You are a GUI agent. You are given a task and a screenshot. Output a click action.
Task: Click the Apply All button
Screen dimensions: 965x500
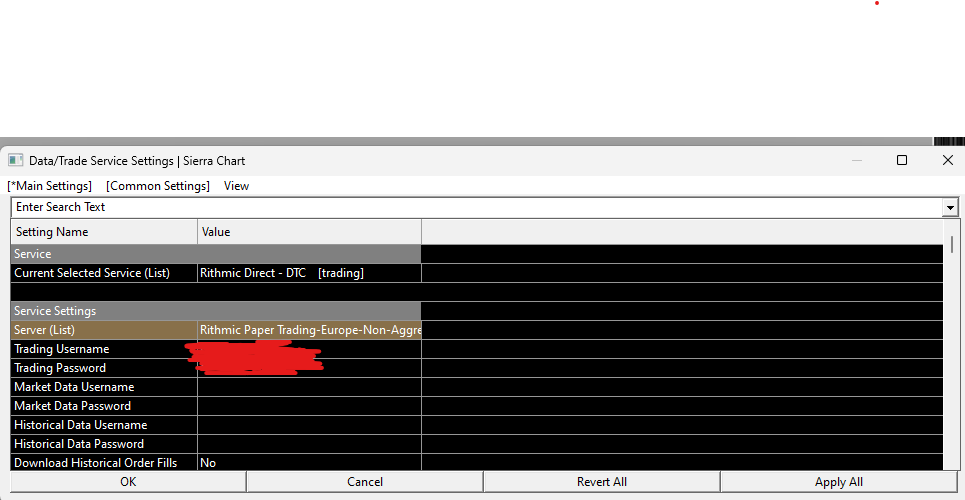[x=839, y=482]
